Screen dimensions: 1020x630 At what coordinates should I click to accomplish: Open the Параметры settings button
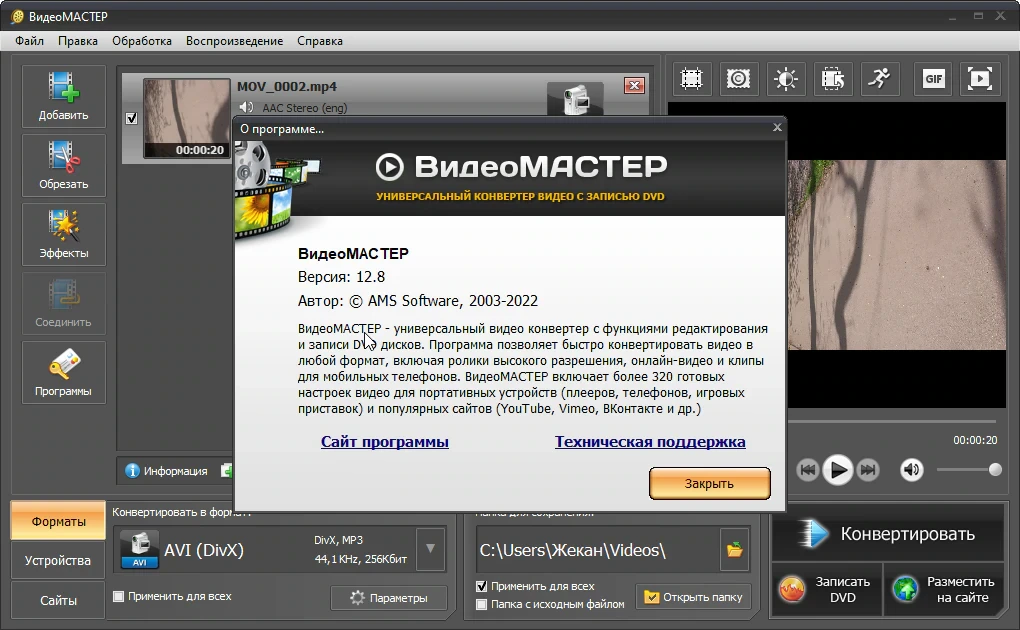click(388, 597)
